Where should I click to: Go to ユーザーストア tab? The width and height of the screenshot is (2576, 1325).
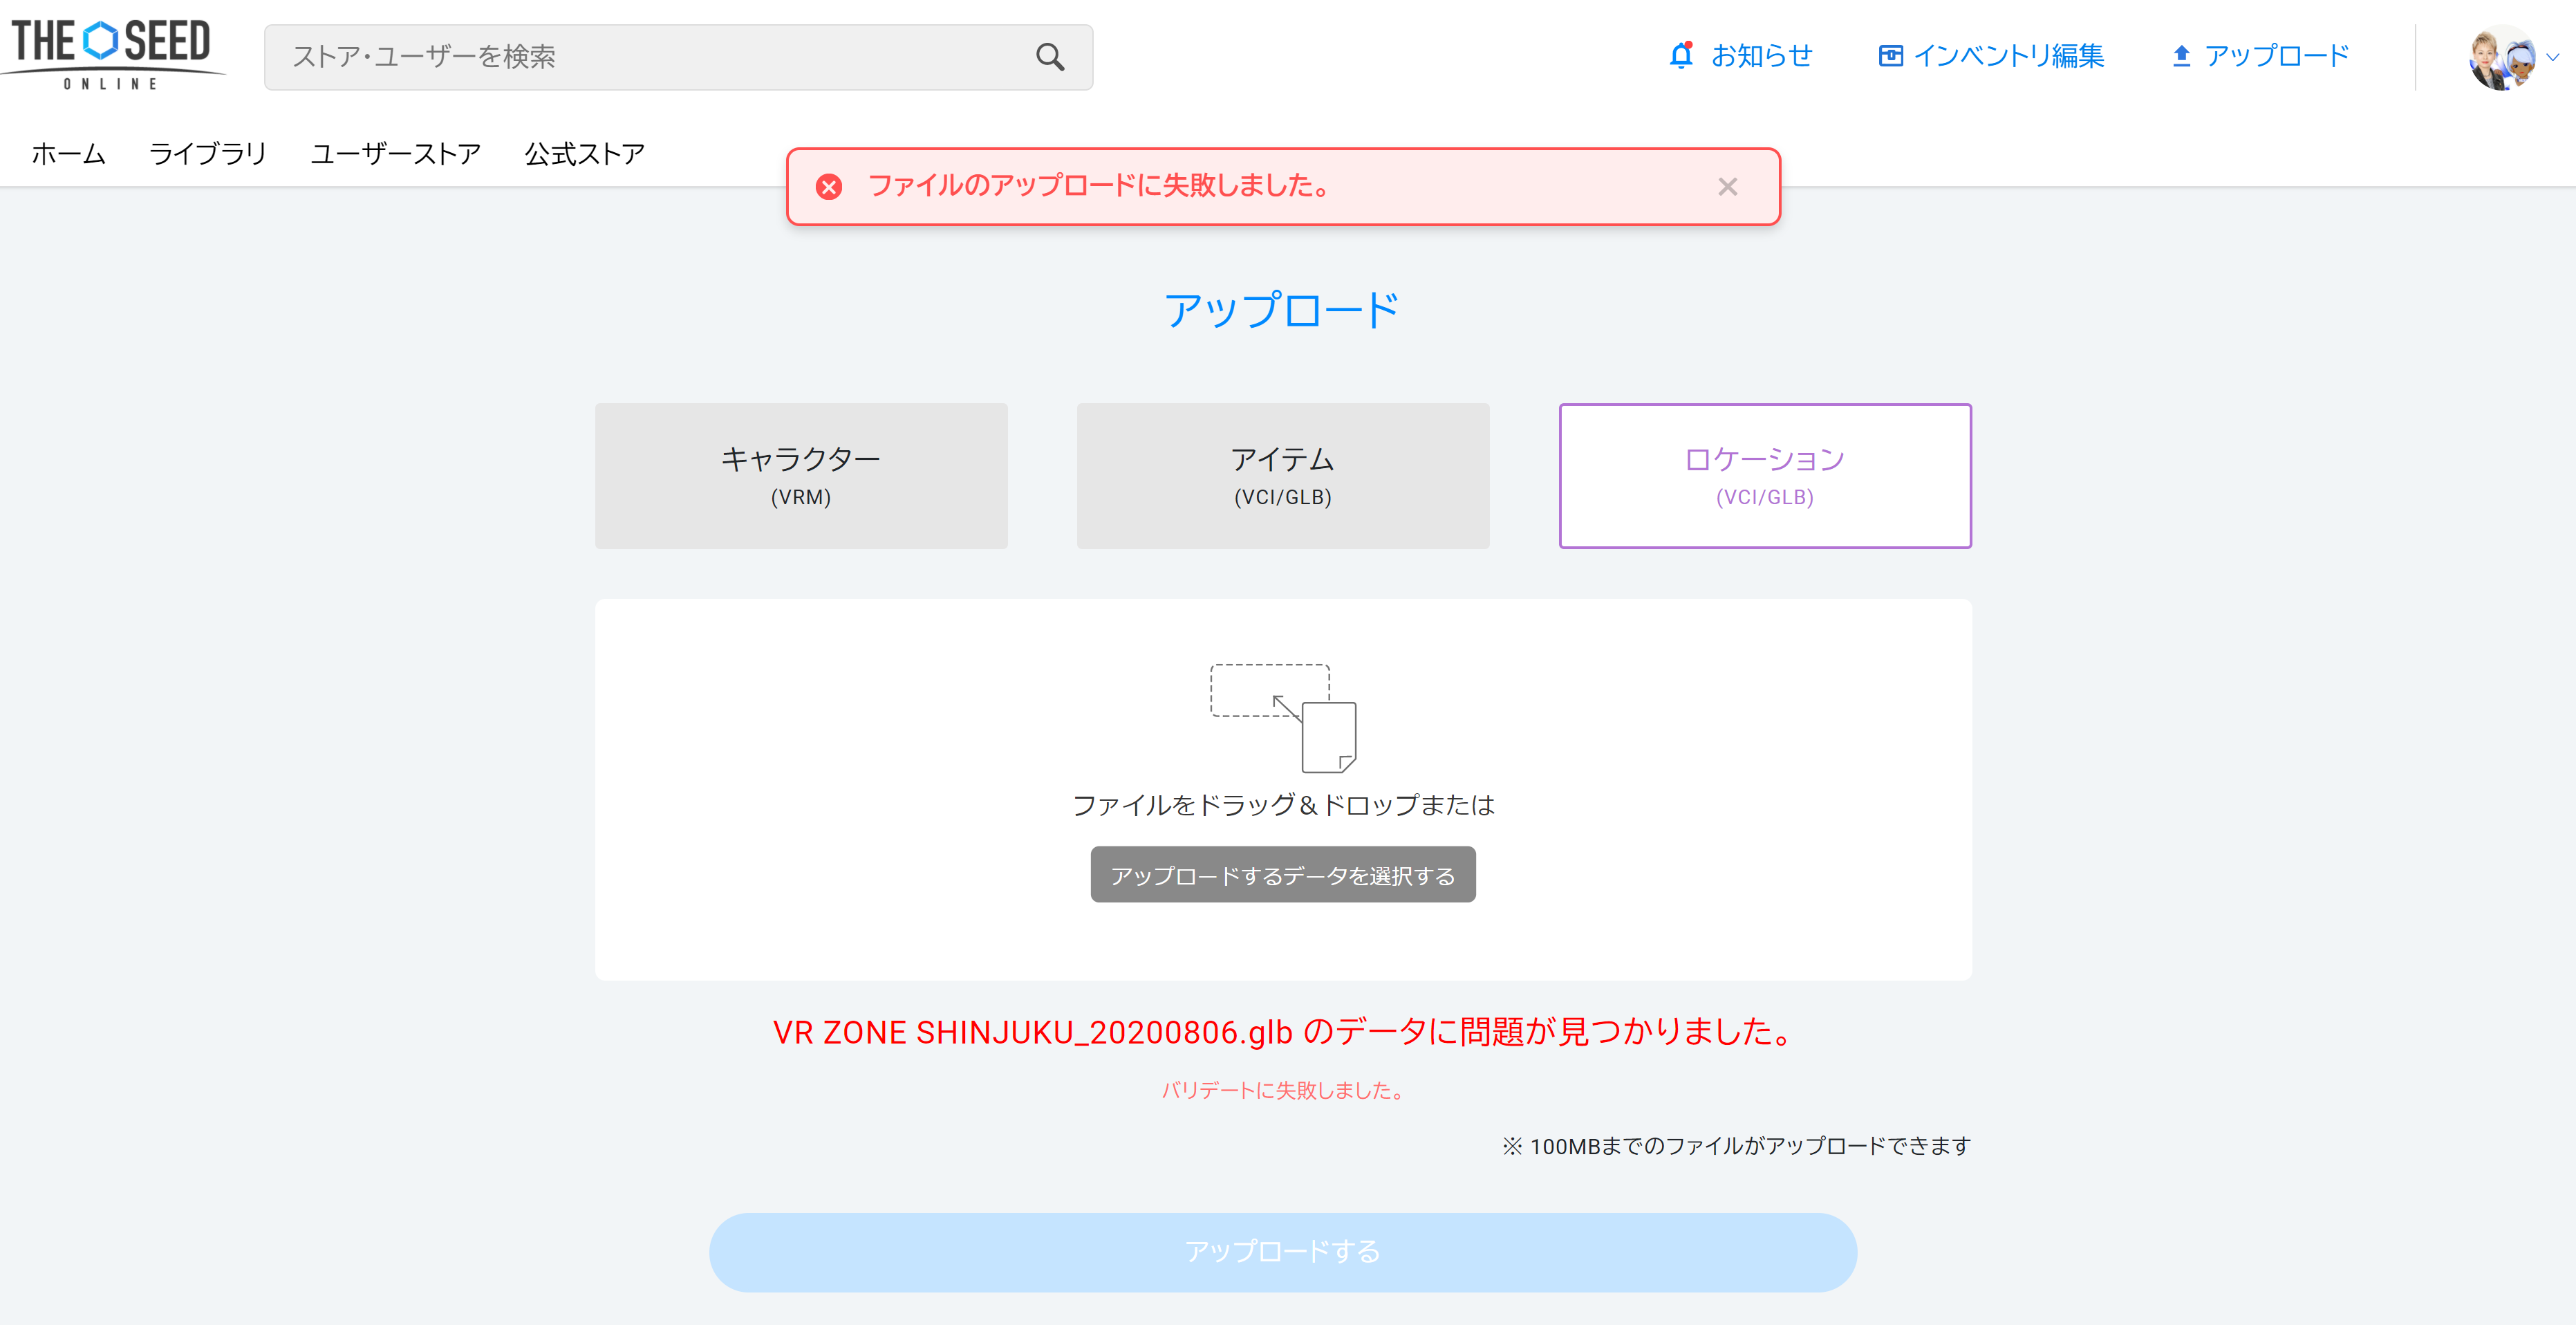[396, 154]
